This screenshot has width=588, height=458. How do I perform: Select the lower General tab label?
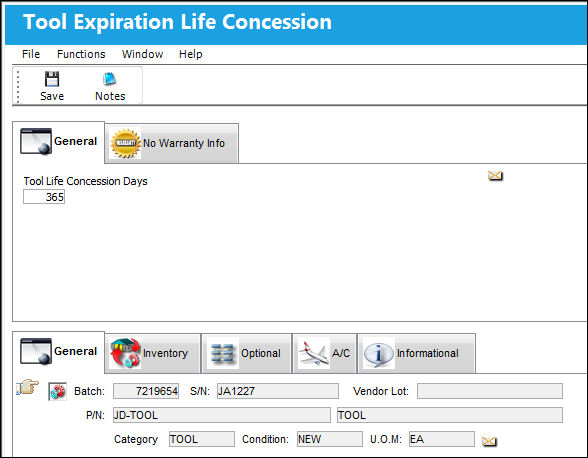75,351
